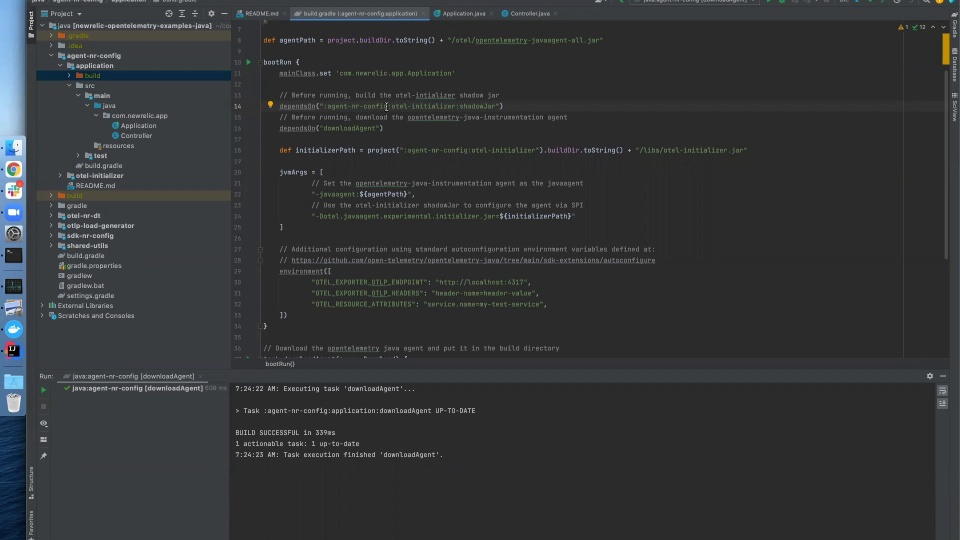The image size is (960, 540).
Task: Toggle the eye show-passed-tests filter in Run panel
Action: (x=43, y=423)
